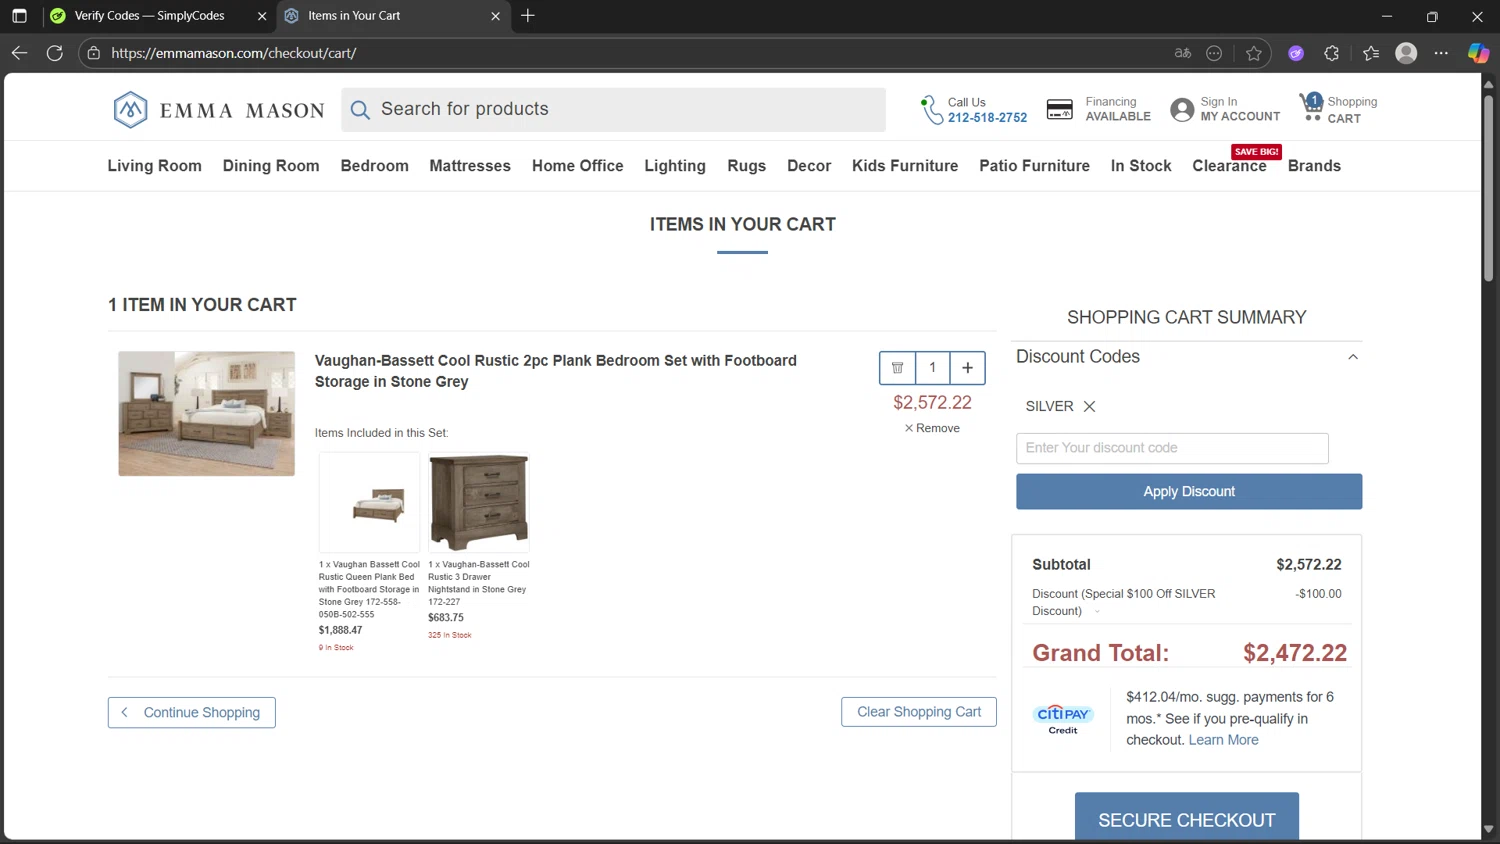Open the browser profile icon
1500x844 pixels.
point(1406,53)
